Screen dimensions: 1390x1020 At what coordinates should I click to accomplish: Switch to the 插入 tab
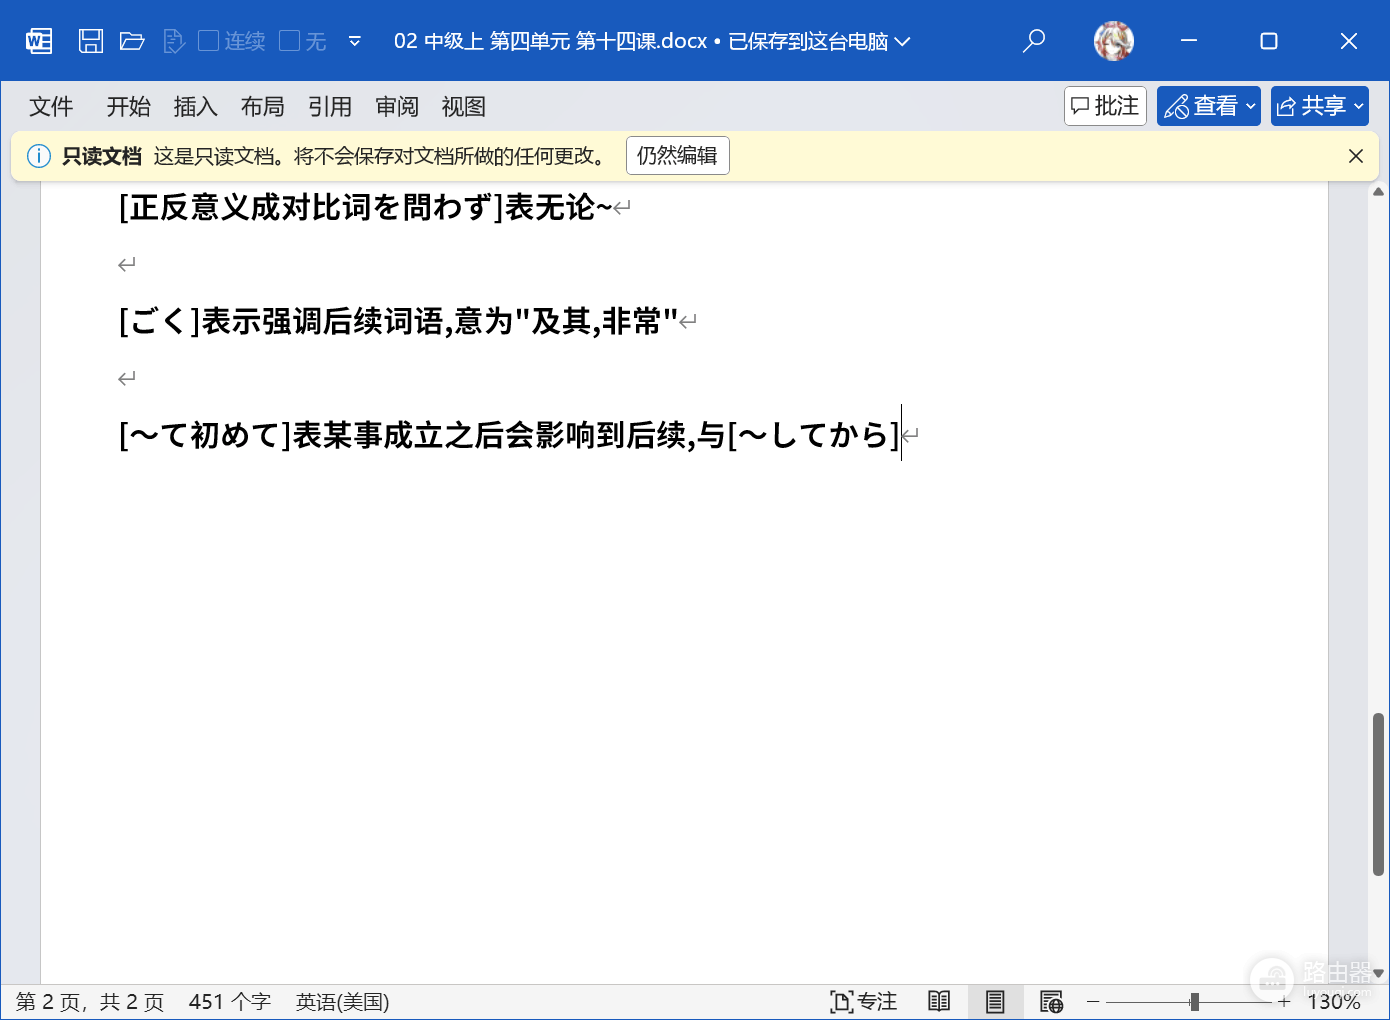coord(195,107)
